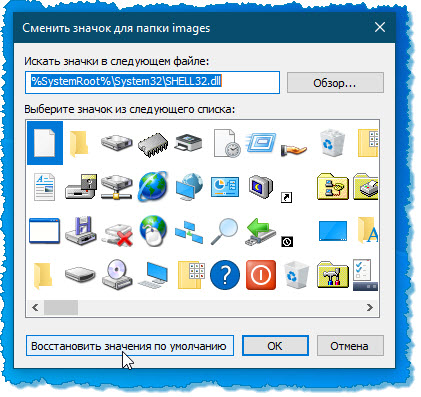
Task: Select the monitor with moon icon
Action: (x=261, y=187)
